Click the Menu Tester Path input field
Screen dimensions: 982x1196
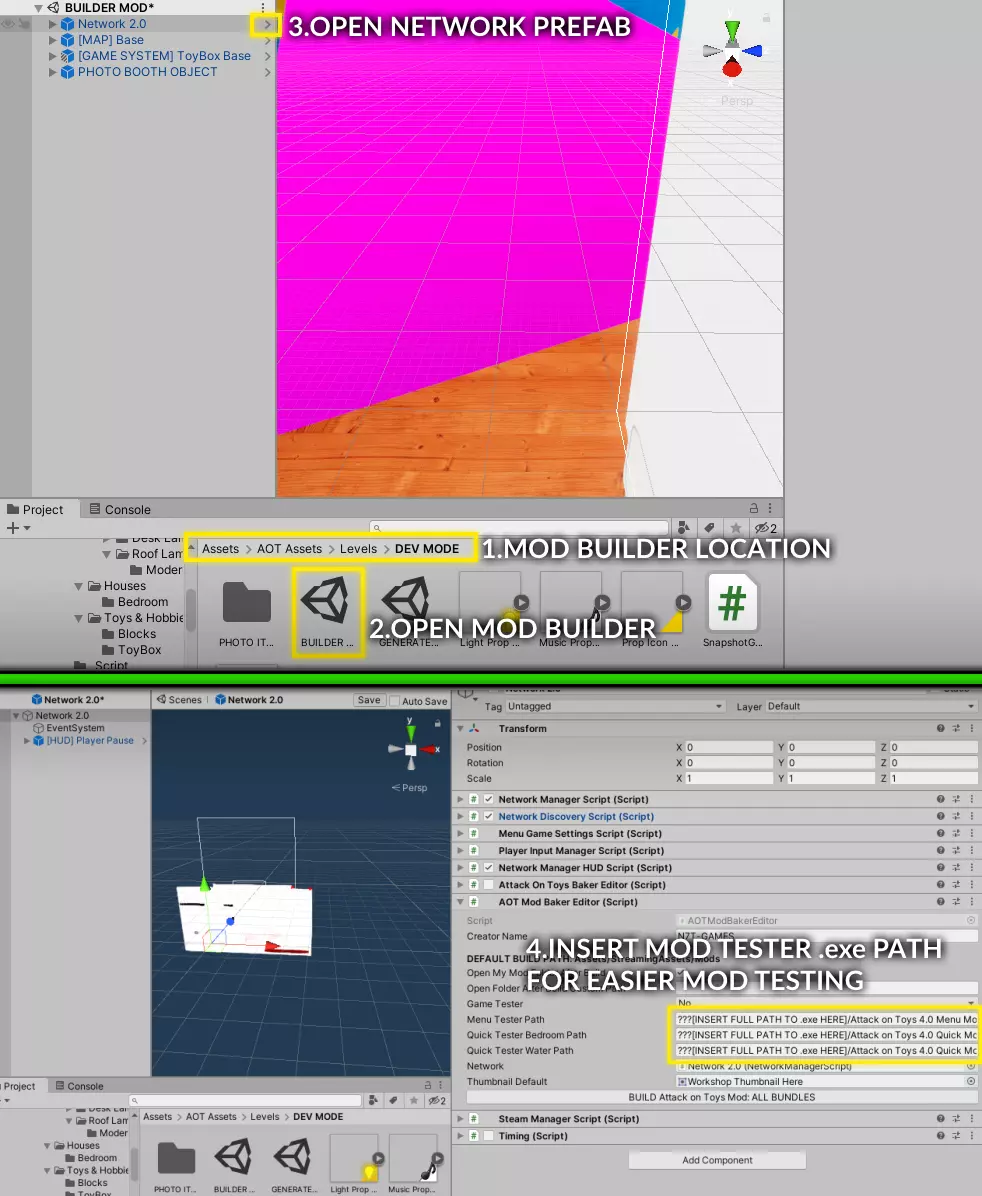826,1020
